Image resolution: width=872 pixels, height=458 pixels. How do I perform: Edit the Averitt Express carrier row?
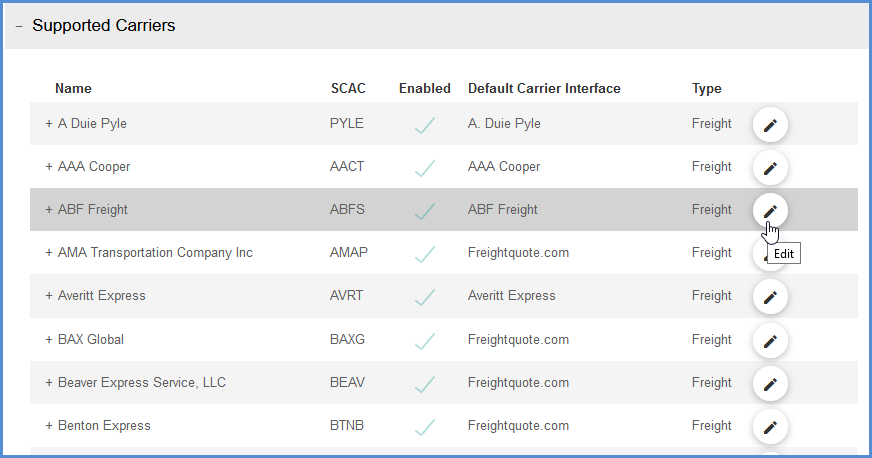tap(770, 297)
